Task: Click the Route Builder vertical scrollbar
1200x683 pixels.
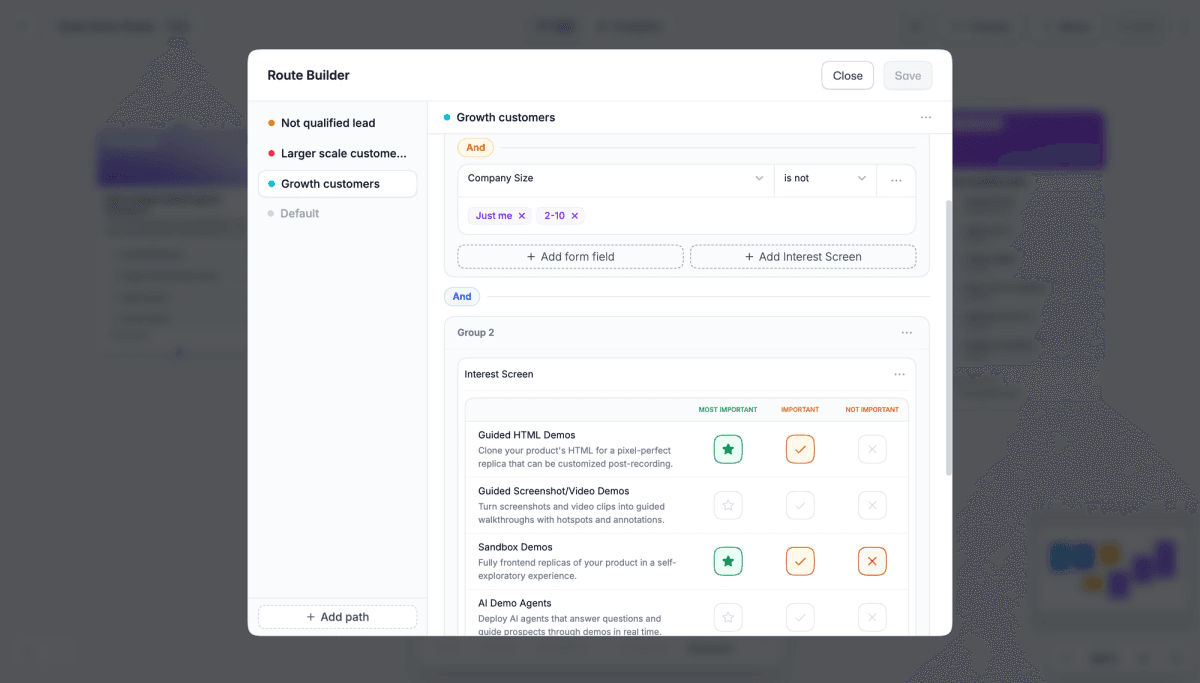Action: point(948,338)
